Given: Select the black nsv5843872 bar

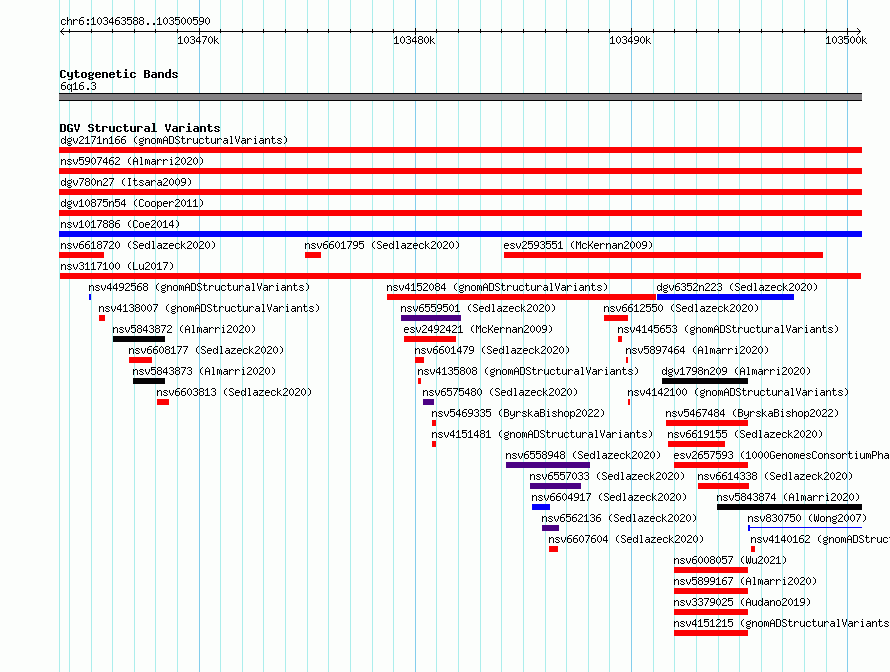Looking at the screenshot, I should 139,339.
